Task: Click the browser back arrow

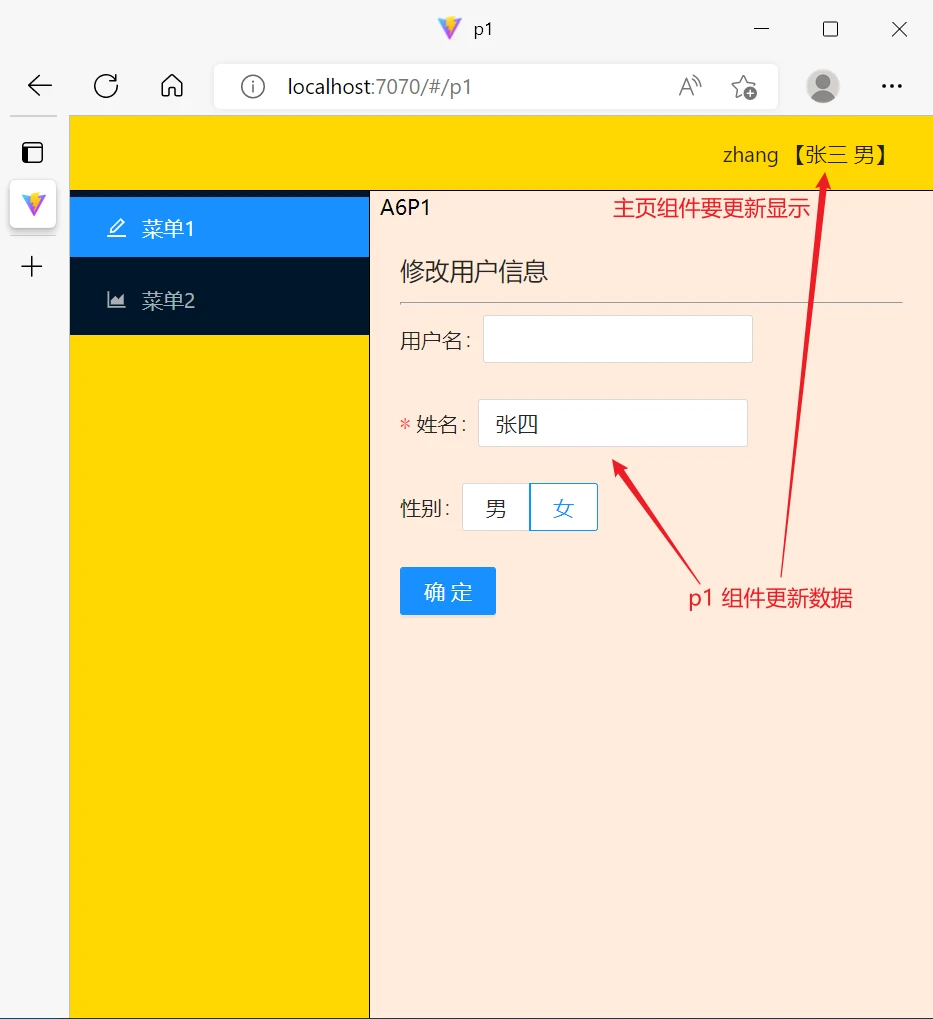Action: 40,87
